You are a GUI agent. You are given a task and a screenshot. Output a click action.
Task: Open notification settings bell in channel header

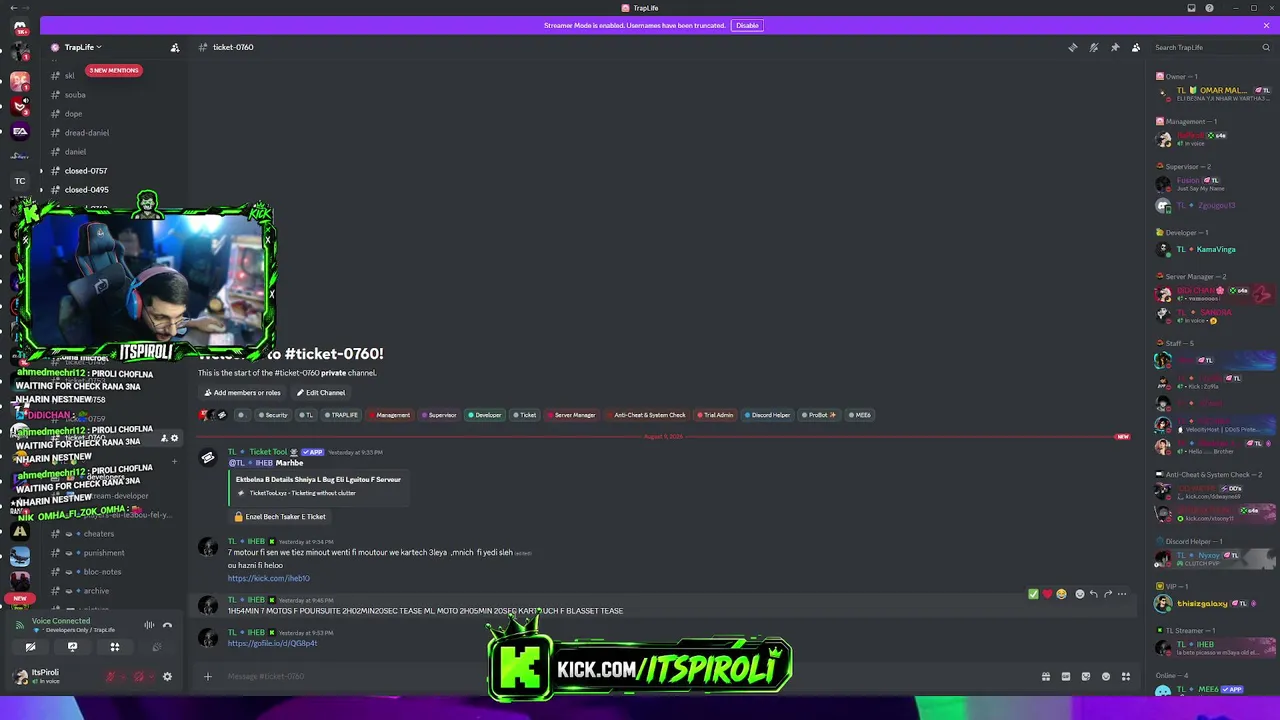point(1094,47)
